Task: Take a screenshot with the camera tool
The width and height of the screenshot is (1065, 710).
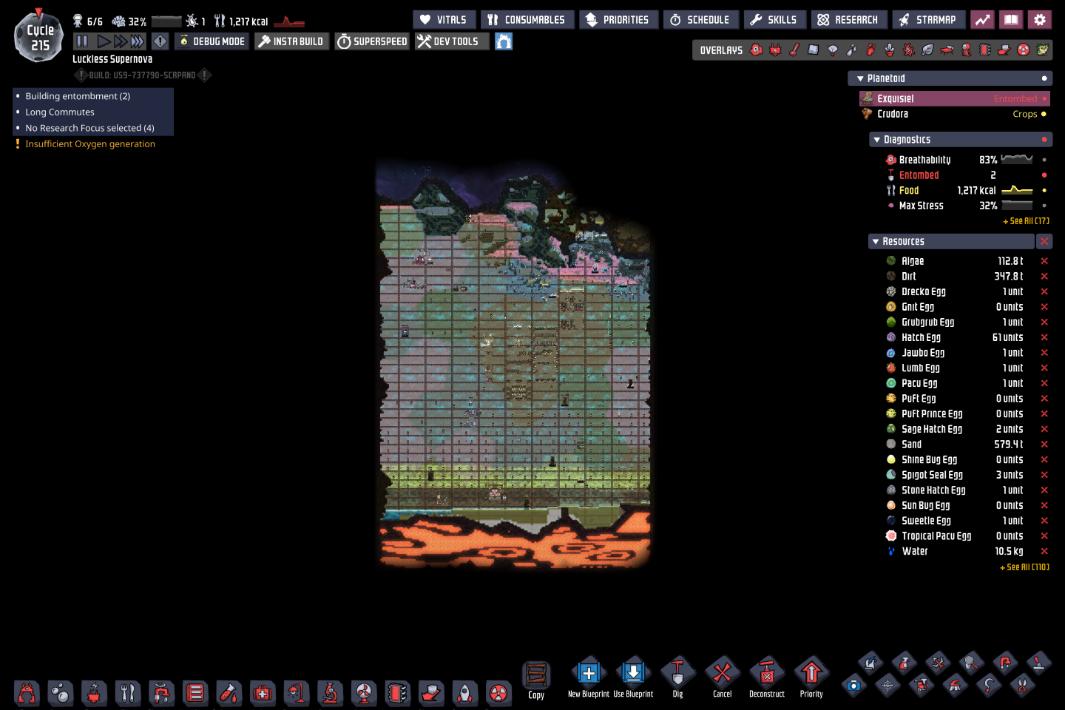Action: click(854, 686)
